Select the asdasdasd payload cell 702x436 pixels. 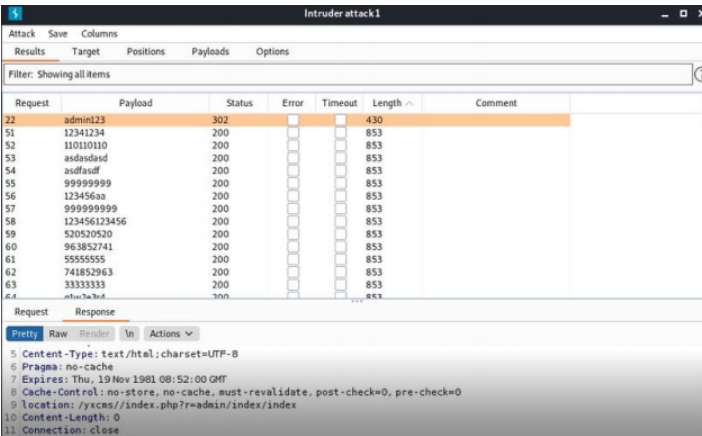(x=86, y=158)
